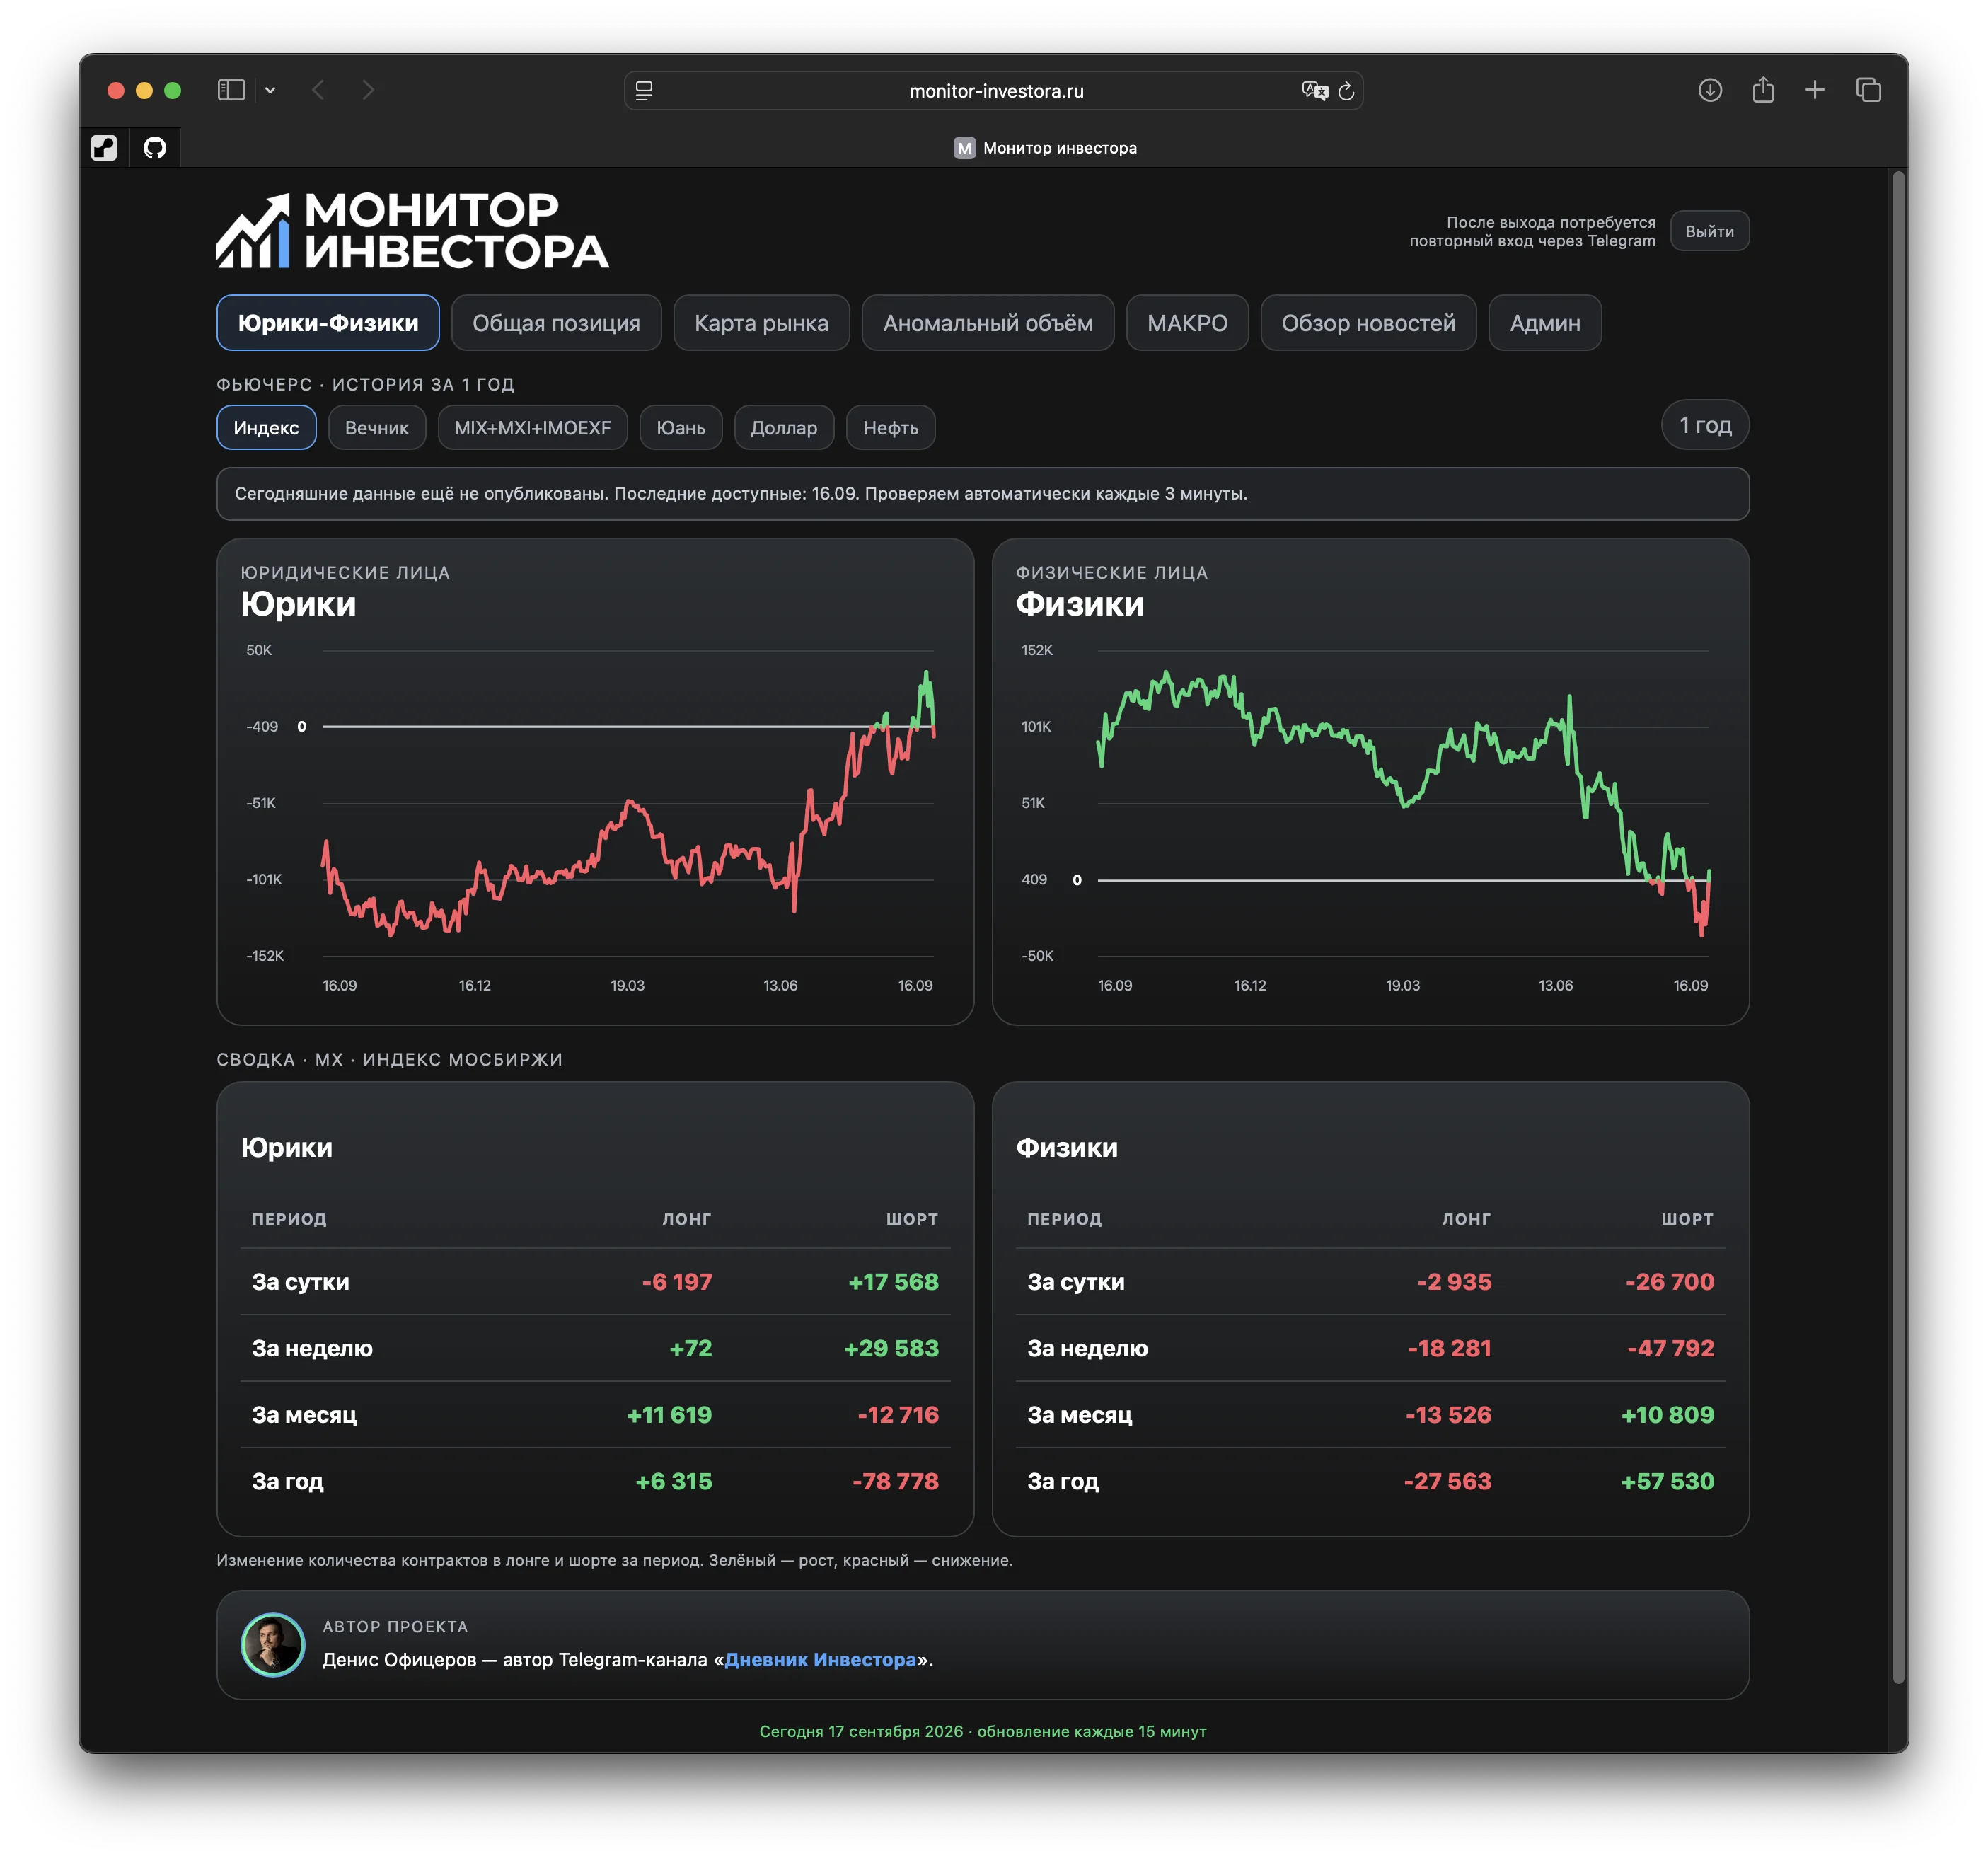Select the Индекс futures filter
This screenshot has height=1858, width=1988.
[x=266, y=428]
